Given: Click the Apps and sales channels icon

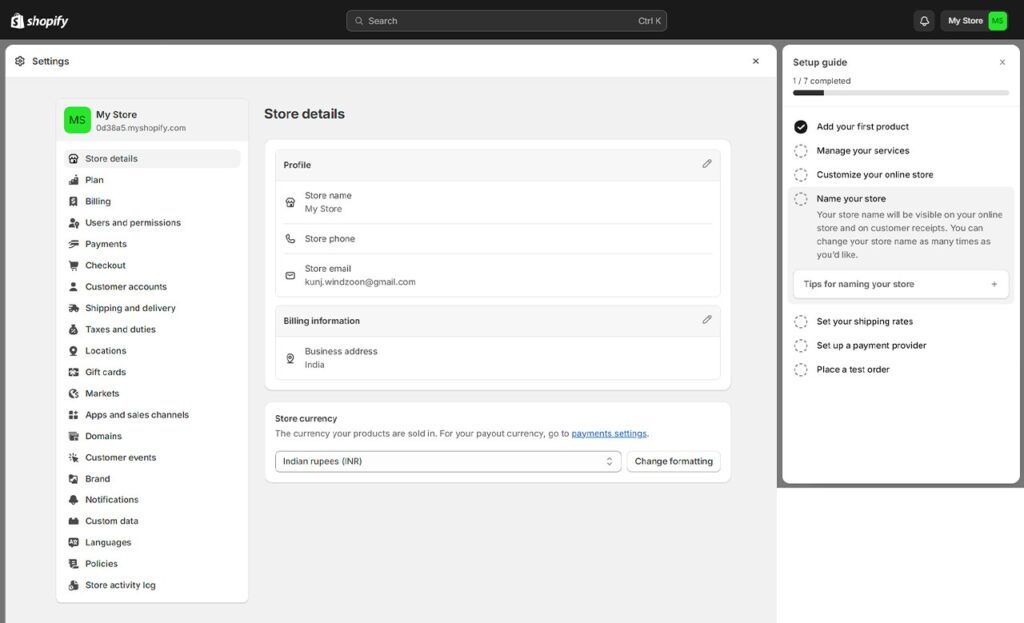Looking at the screenshot, I should (x=73, y=415).
